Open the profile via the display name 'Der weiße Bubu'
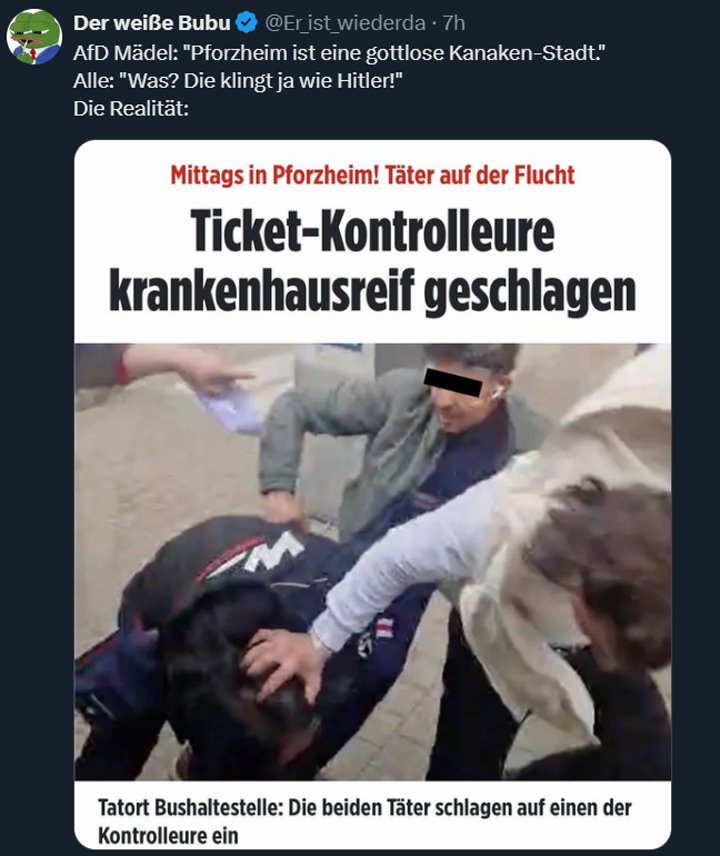 pyautogui.click(x=152, y=23)
